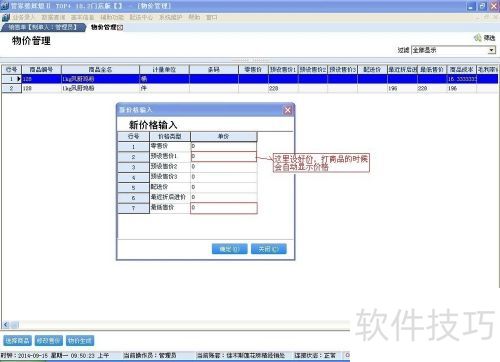Click the 预设售价1 value cell in row 2

[x=283, y=88]
